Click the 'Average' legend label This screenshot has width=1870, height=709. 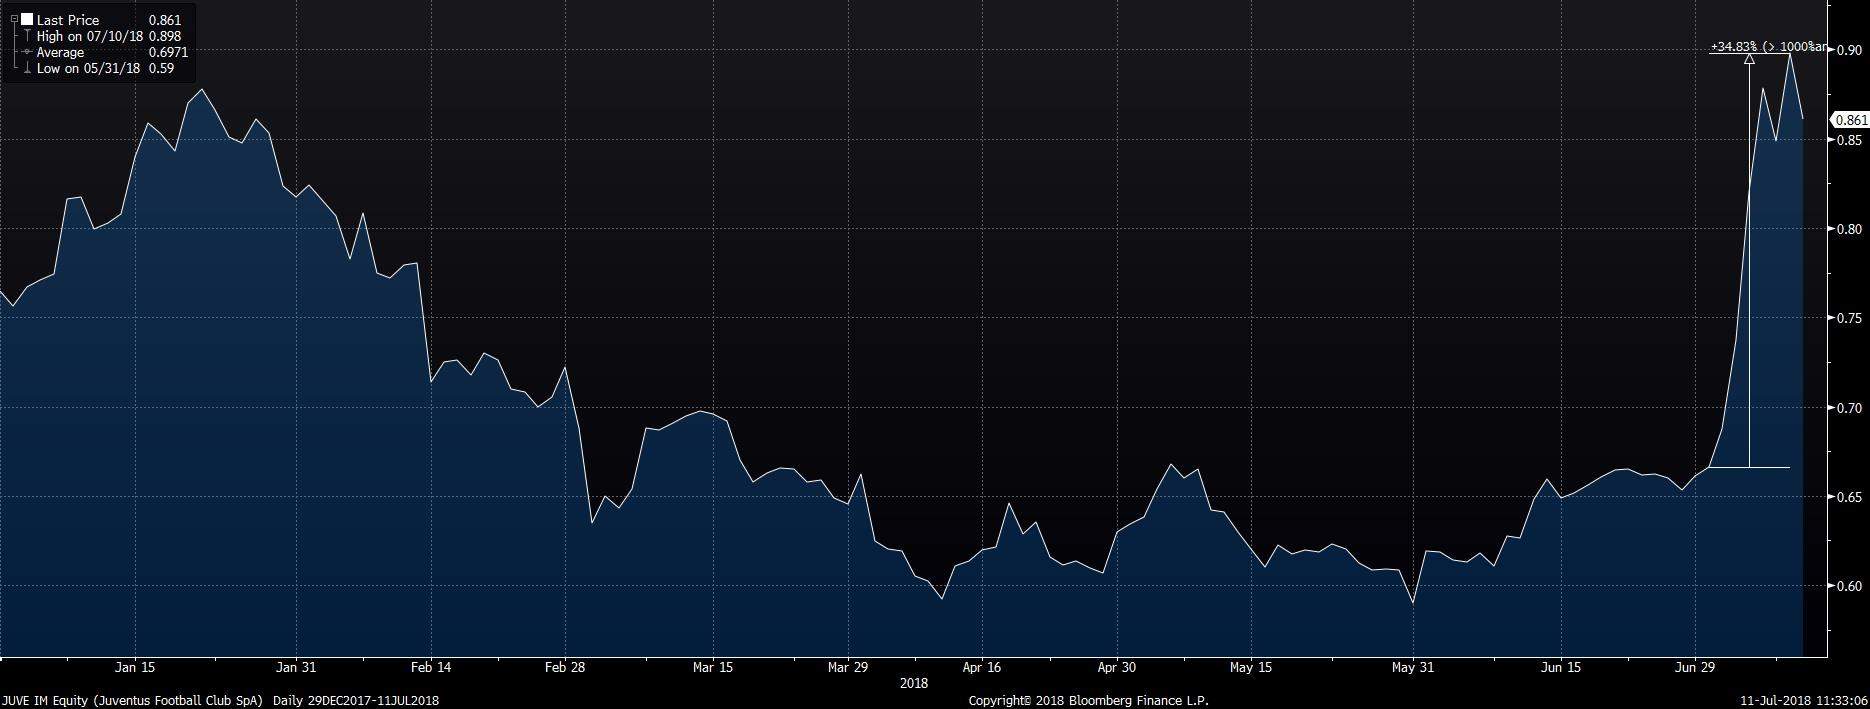(60, 52)
